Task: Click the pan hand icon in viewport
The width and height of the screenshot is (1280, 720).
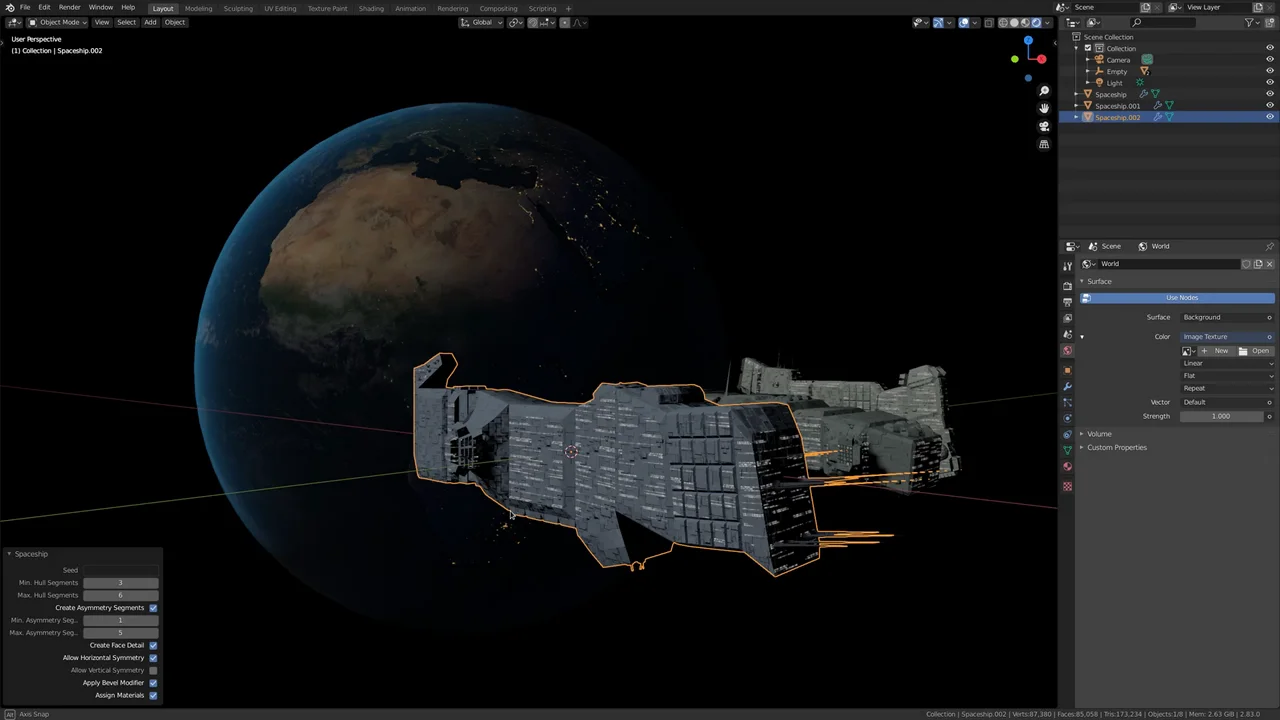Action: click(1044, 108)
